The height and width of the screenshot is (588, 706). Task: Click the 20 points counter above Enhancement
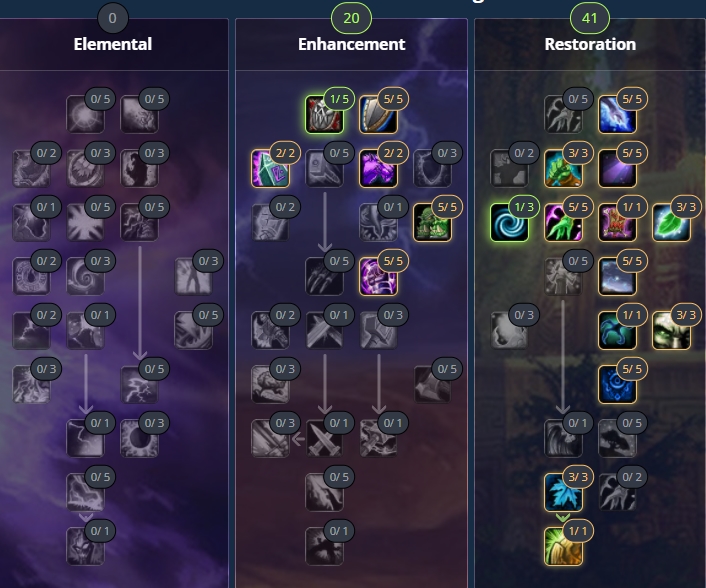pos(351,18)
